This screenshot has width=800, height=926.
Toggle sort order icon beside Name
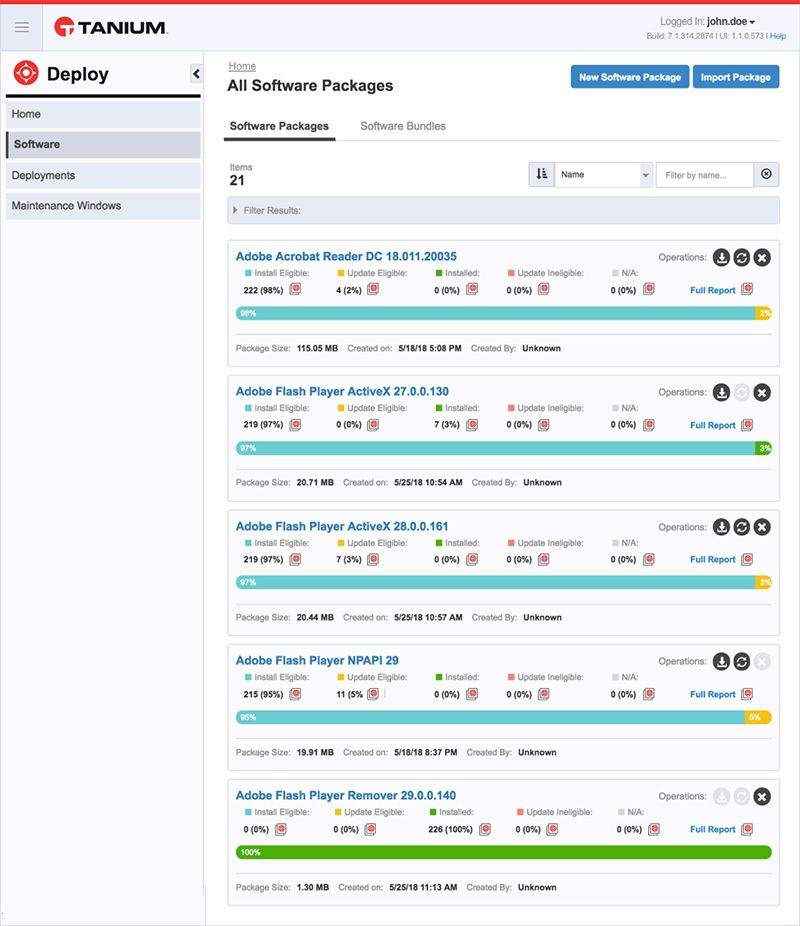(x=541, y=174)
